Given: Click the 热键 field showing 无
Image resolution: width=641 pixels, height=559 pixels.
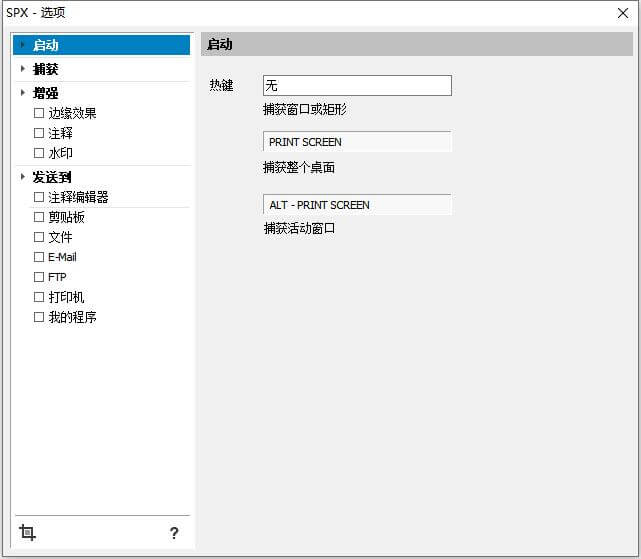Looking at the screenshot, I should point(357,85).
